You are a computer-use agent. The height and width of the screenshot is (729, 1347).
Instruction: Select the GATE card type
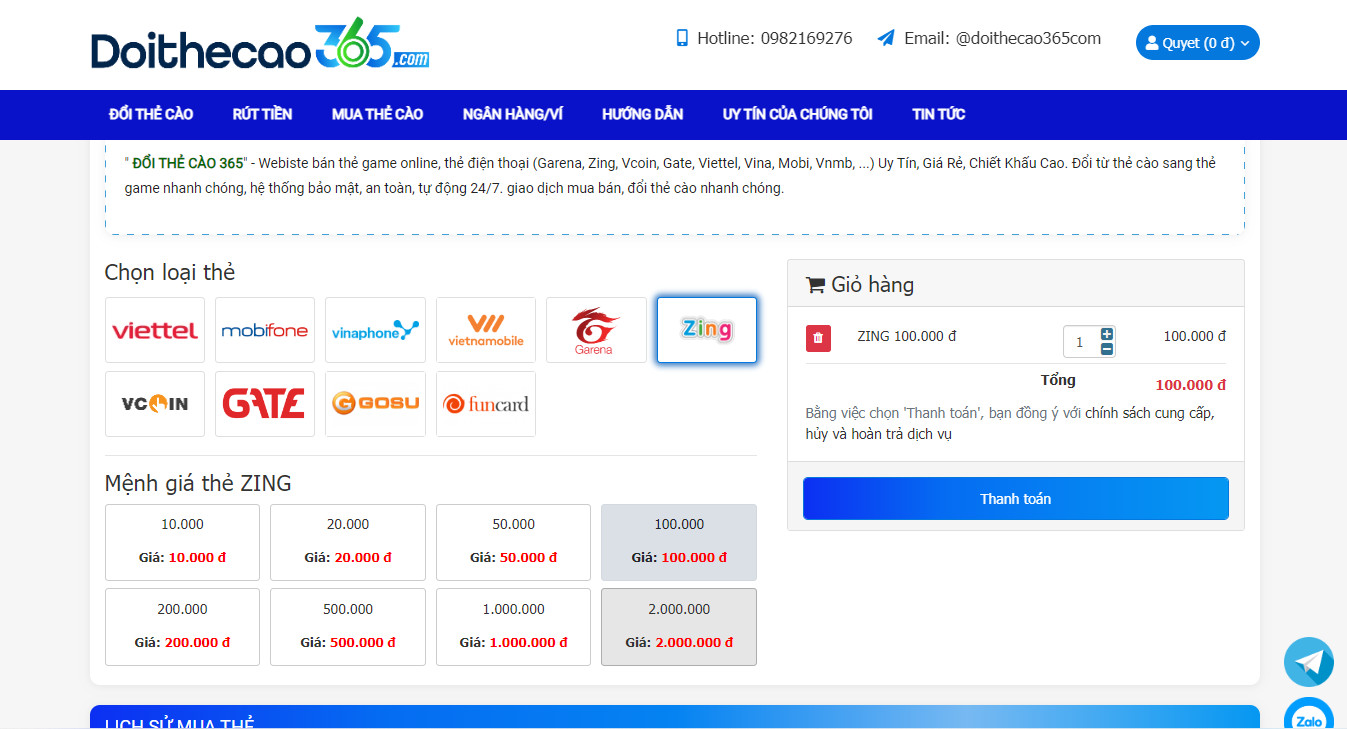coord(265,404)
